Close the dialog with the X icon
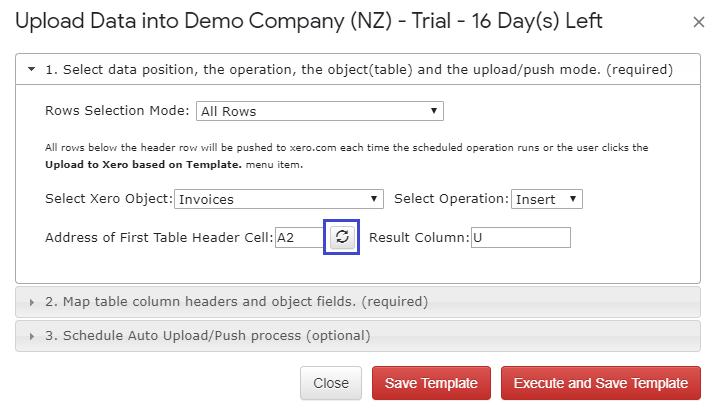Image resolution: width=713 pixels, height=409 pixels. coord(698,22)
